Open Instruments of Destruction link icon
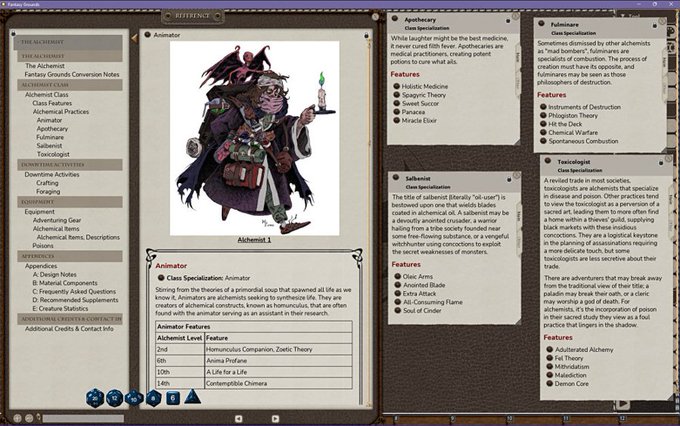Image resolution: width=680 pixels, height=426 pixels. 543,107
